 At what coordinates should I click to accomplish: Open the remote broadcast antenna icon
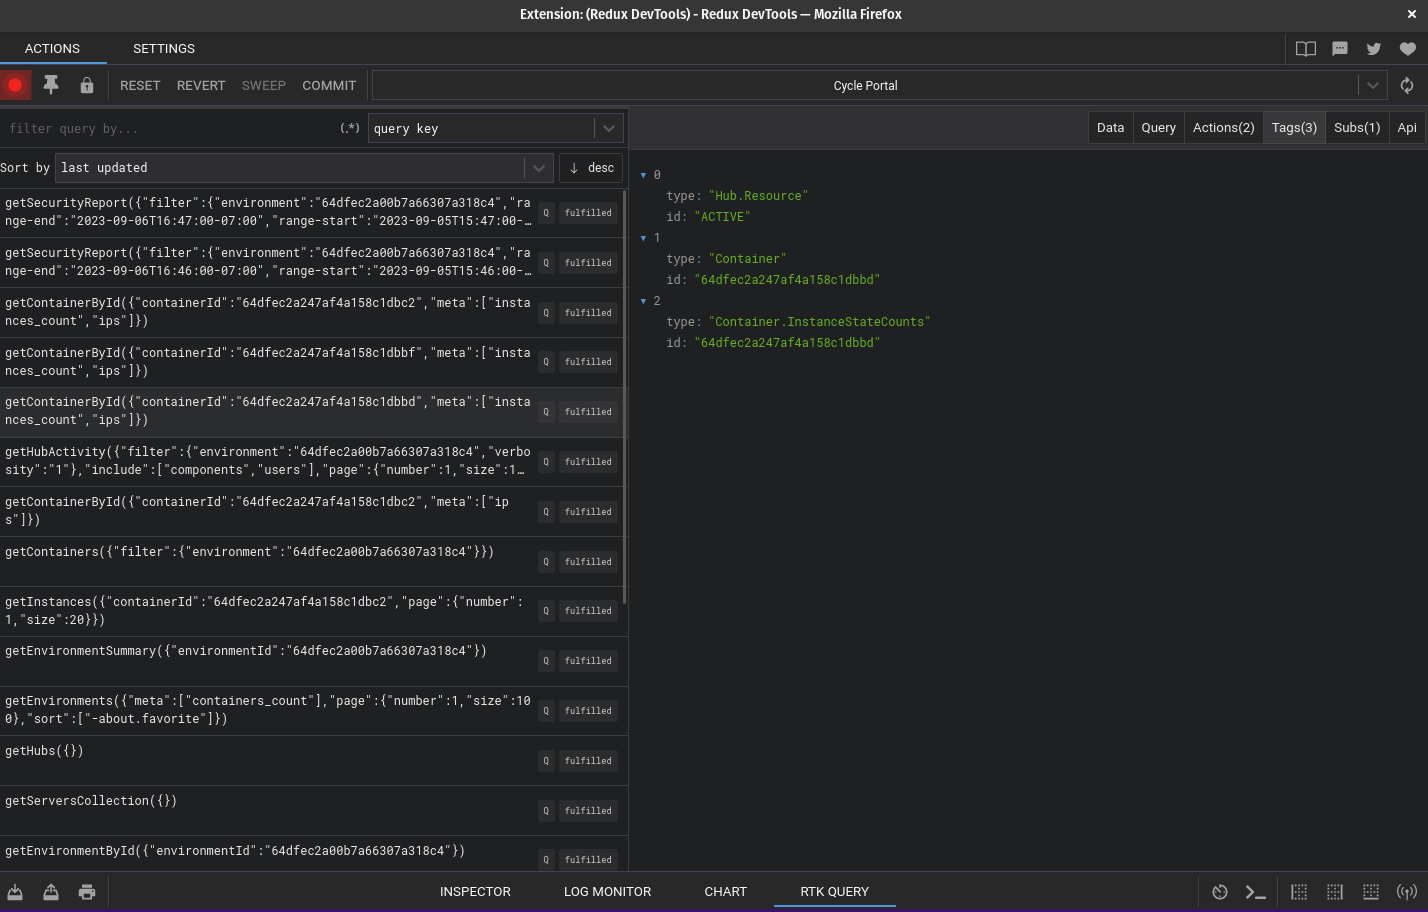click(x=1407, y=892)
